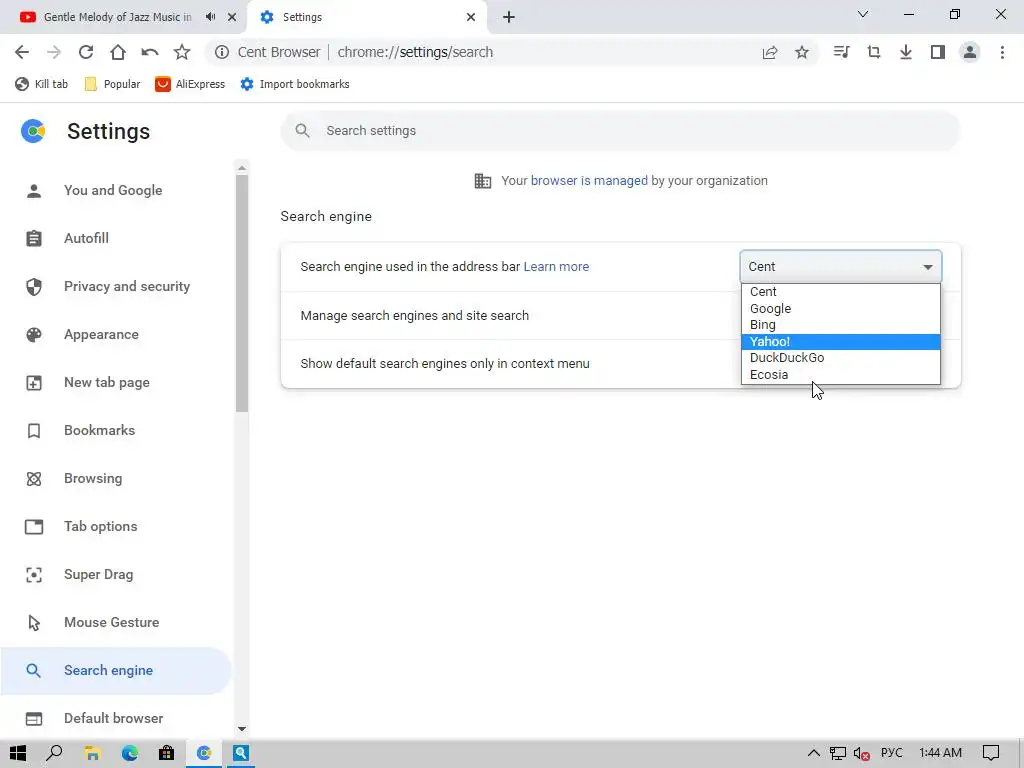Open Privacy and security section

pyautogui.click(x=116, y=287)
